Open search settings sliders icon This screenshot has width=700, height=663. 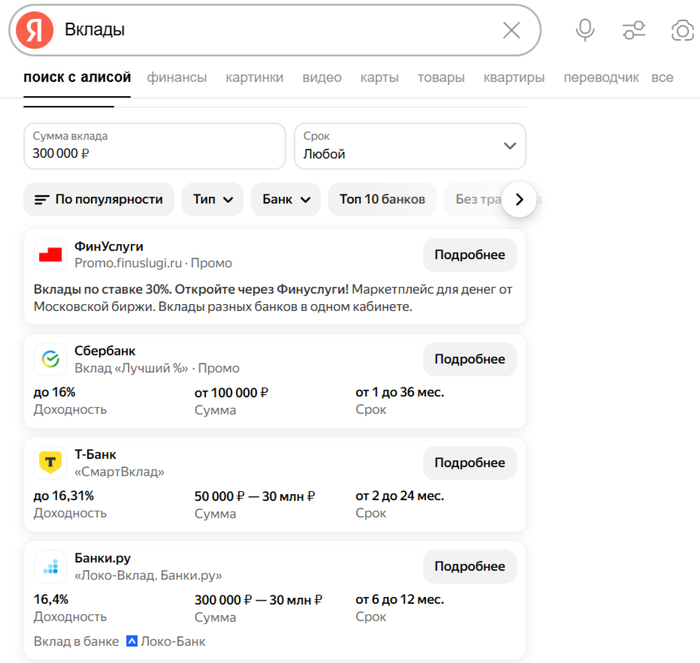(x=634, y=30)
